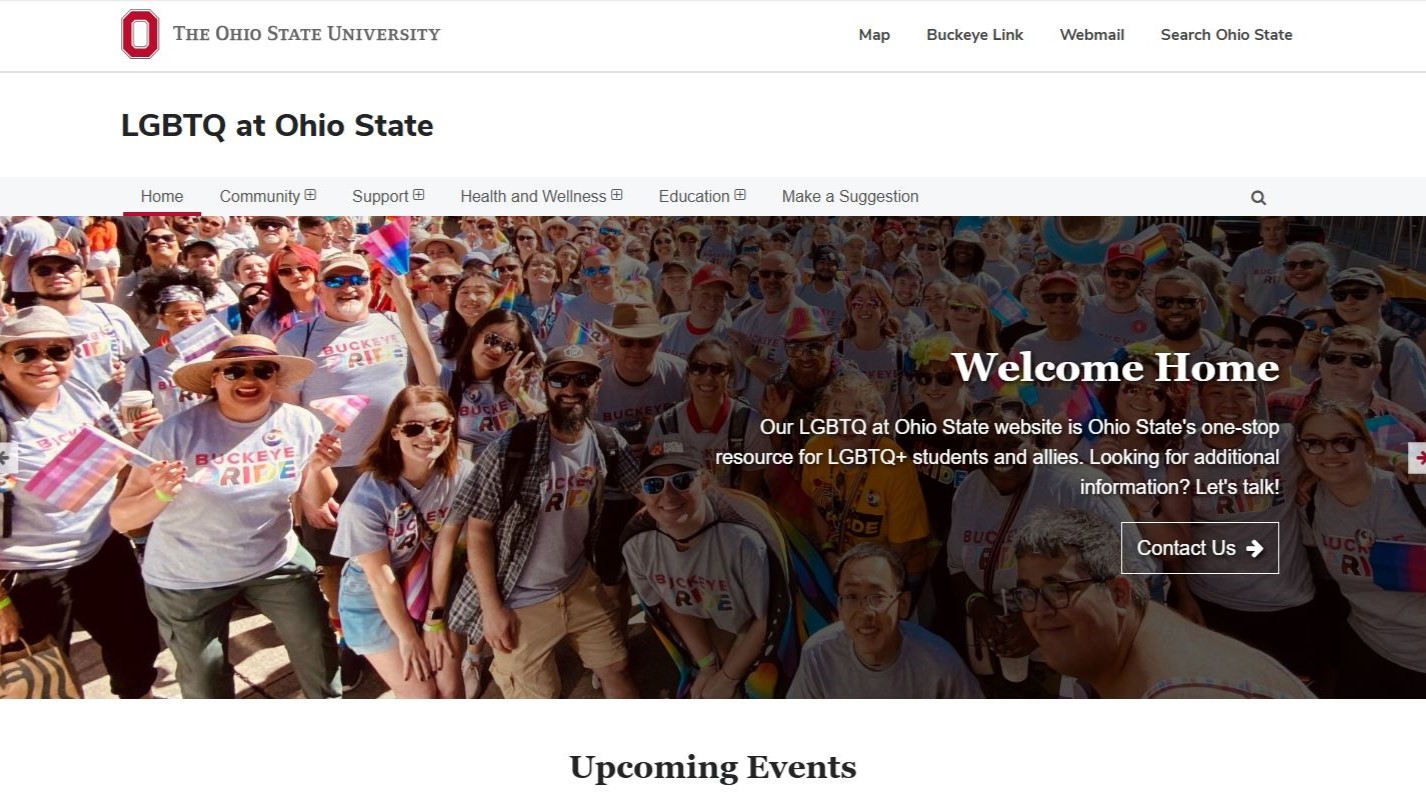Click Search Ohio State link

pyautogui.click(x=1226, y=34)
